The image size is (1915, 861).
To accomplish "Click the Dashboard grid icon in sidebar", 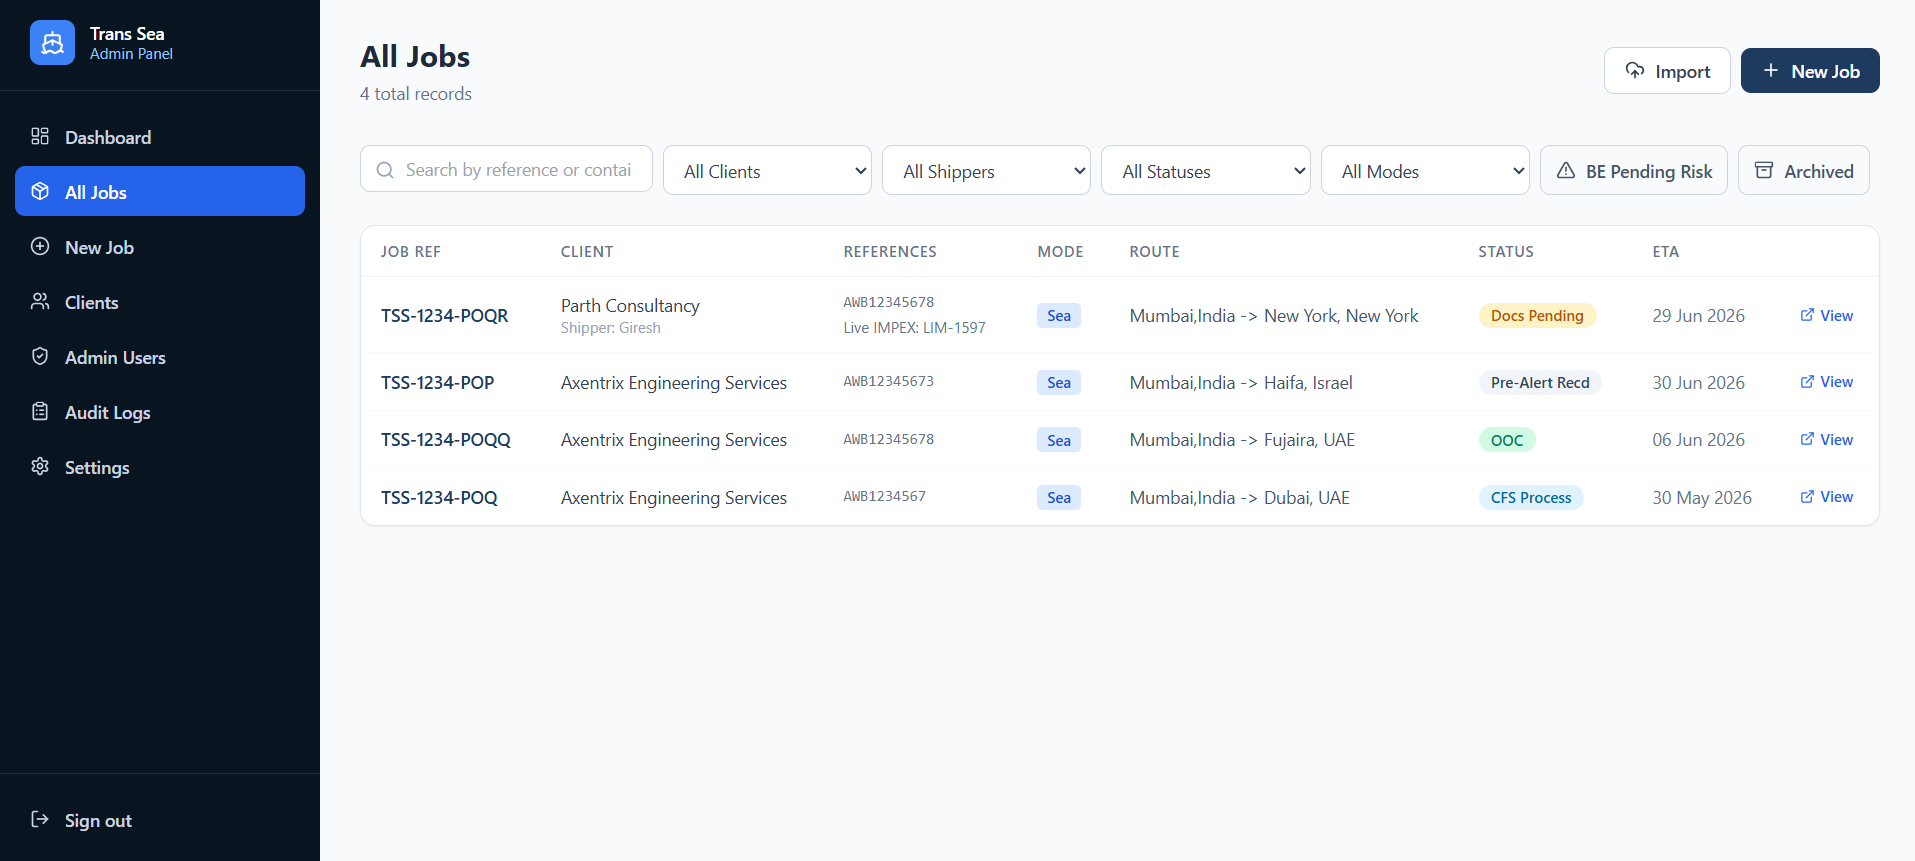I will coord(40,136).
